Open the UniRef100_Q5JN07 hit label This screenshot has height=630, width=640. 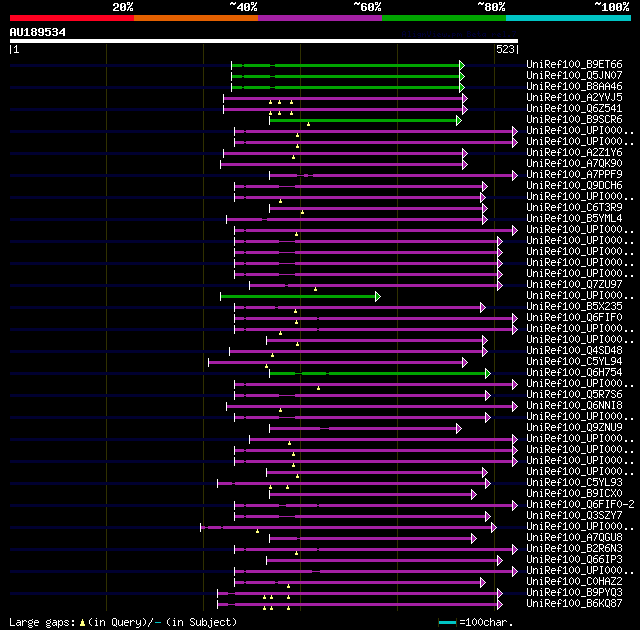pos(574,75)
